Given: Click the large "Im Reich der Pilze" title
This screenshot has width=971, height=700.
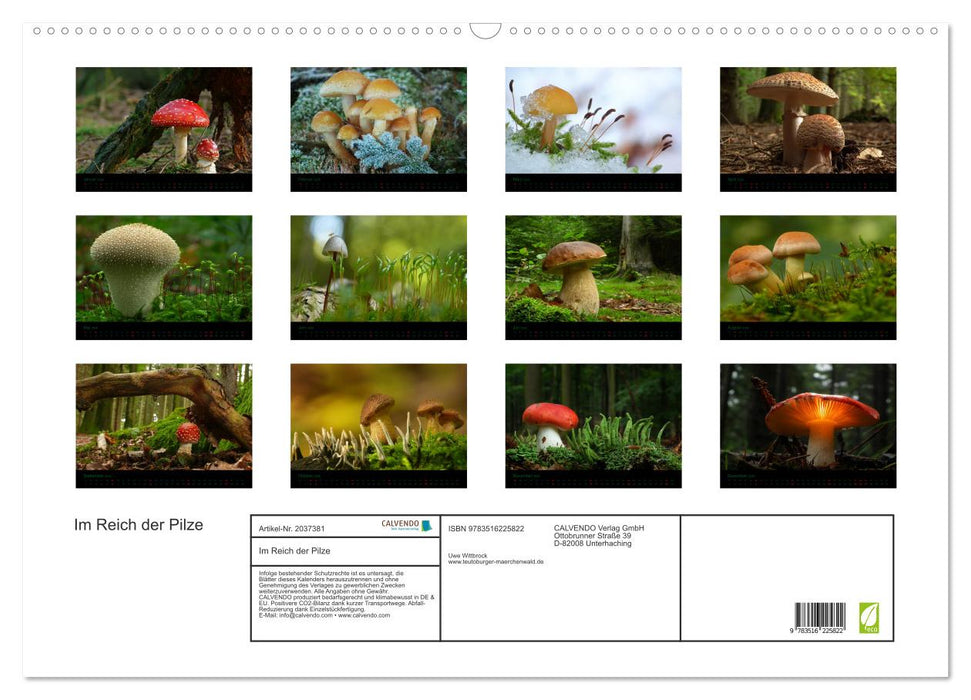Looking at the screenshot, I should click(x=138, y=525).
